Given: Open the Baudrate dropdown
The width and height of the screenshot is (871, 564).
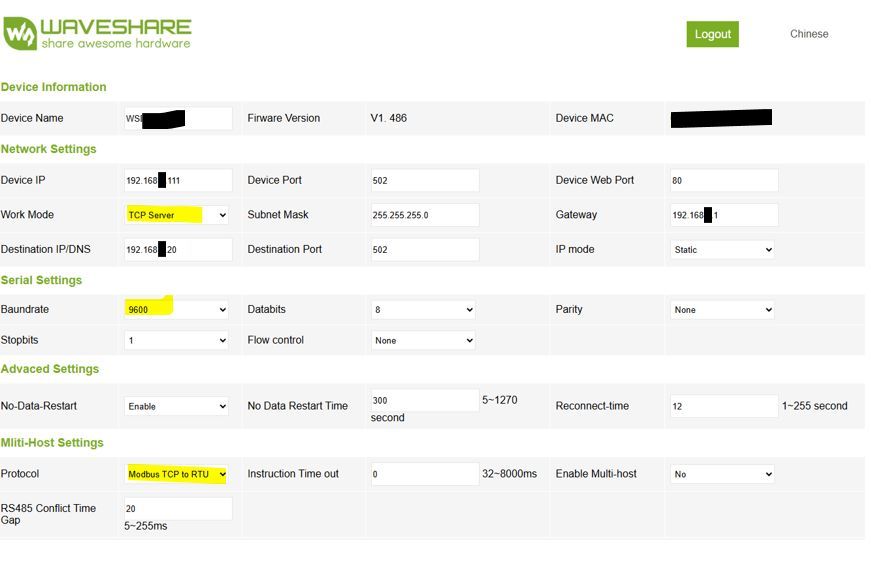Looking at the screenshot, I should [x=177, y=310].
